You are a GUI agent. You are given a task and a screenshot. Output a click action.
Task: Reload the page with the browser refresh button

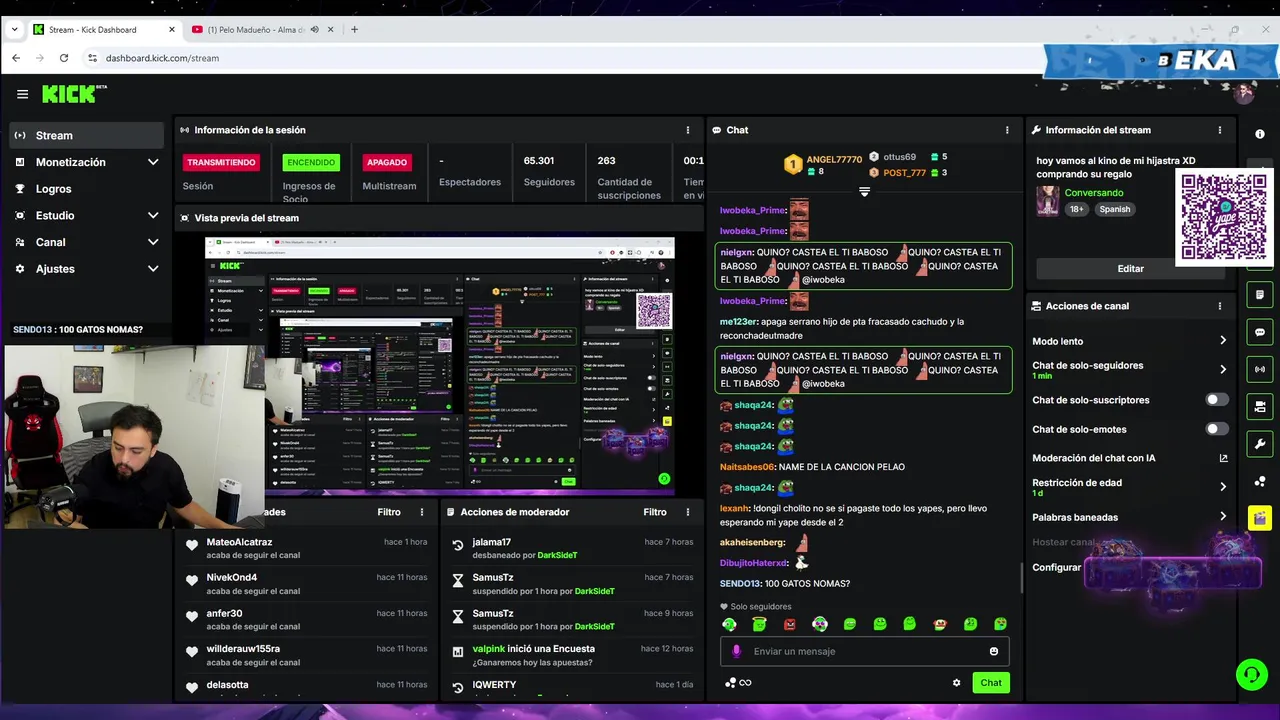[63, 58]
